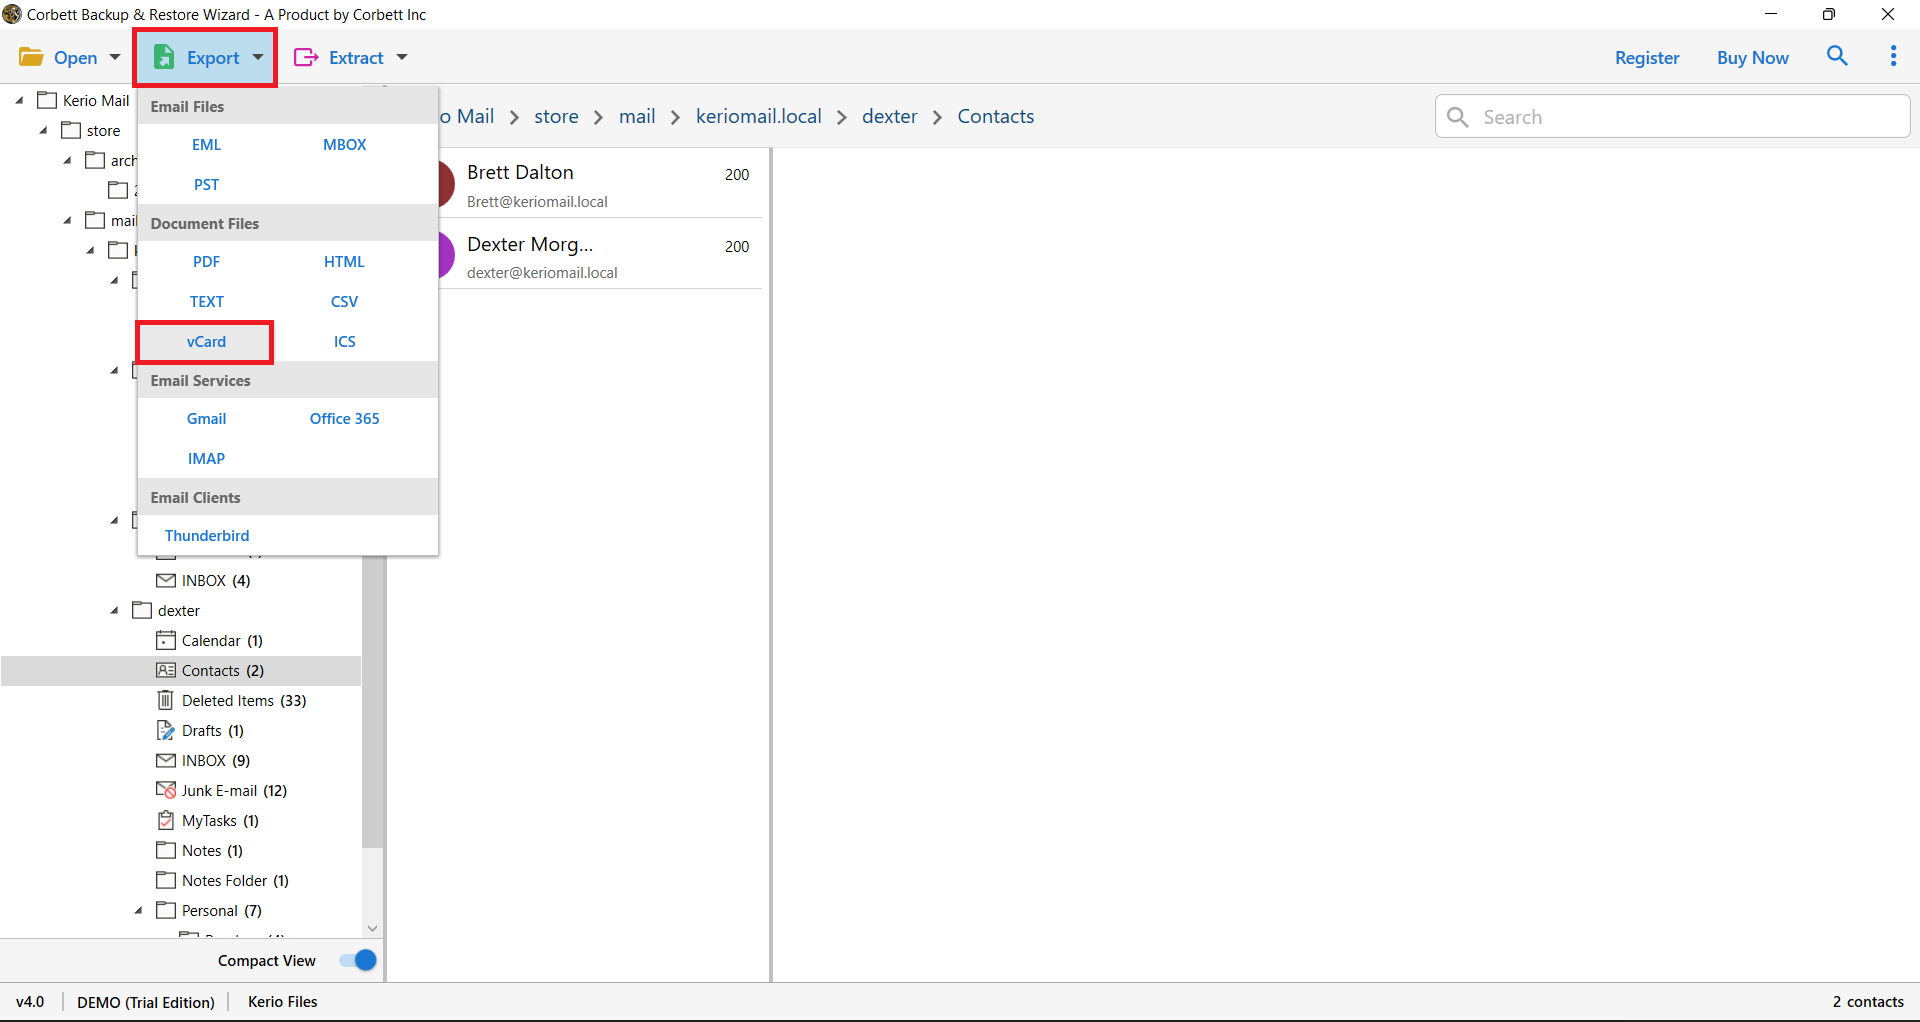Click the Calendar folder icon under dexter
This screenshot has height=1022, width=1920.
point(166,640)
